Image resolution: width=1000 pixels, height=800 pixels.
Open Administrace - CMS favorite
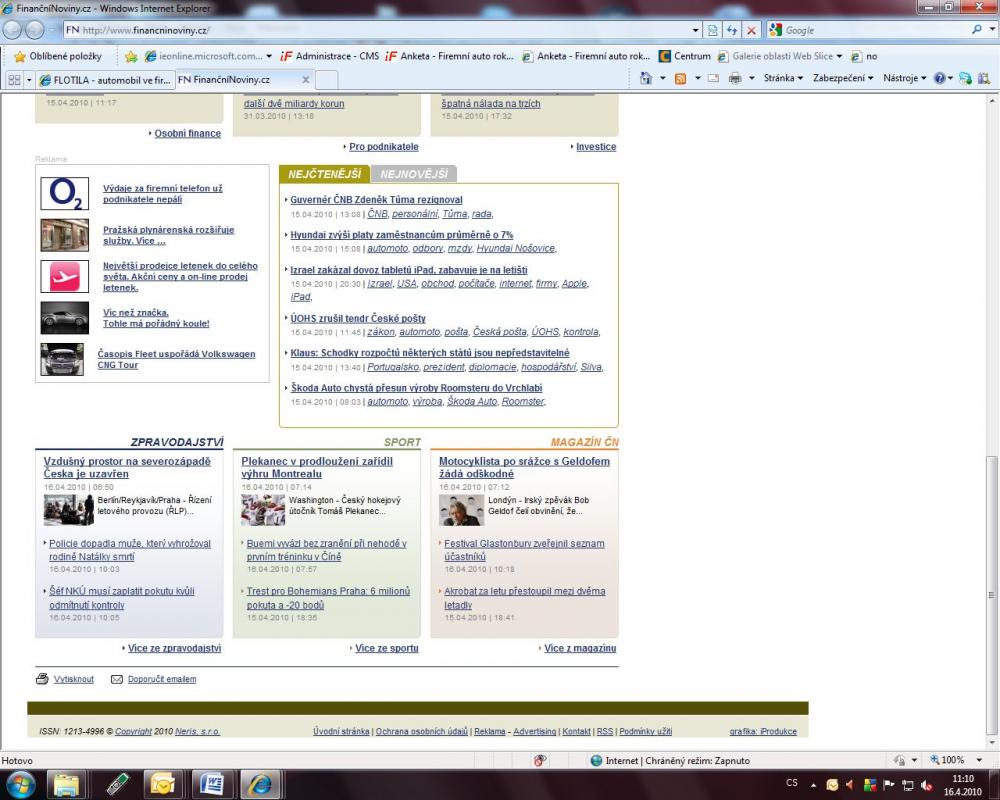coord(329,56)
